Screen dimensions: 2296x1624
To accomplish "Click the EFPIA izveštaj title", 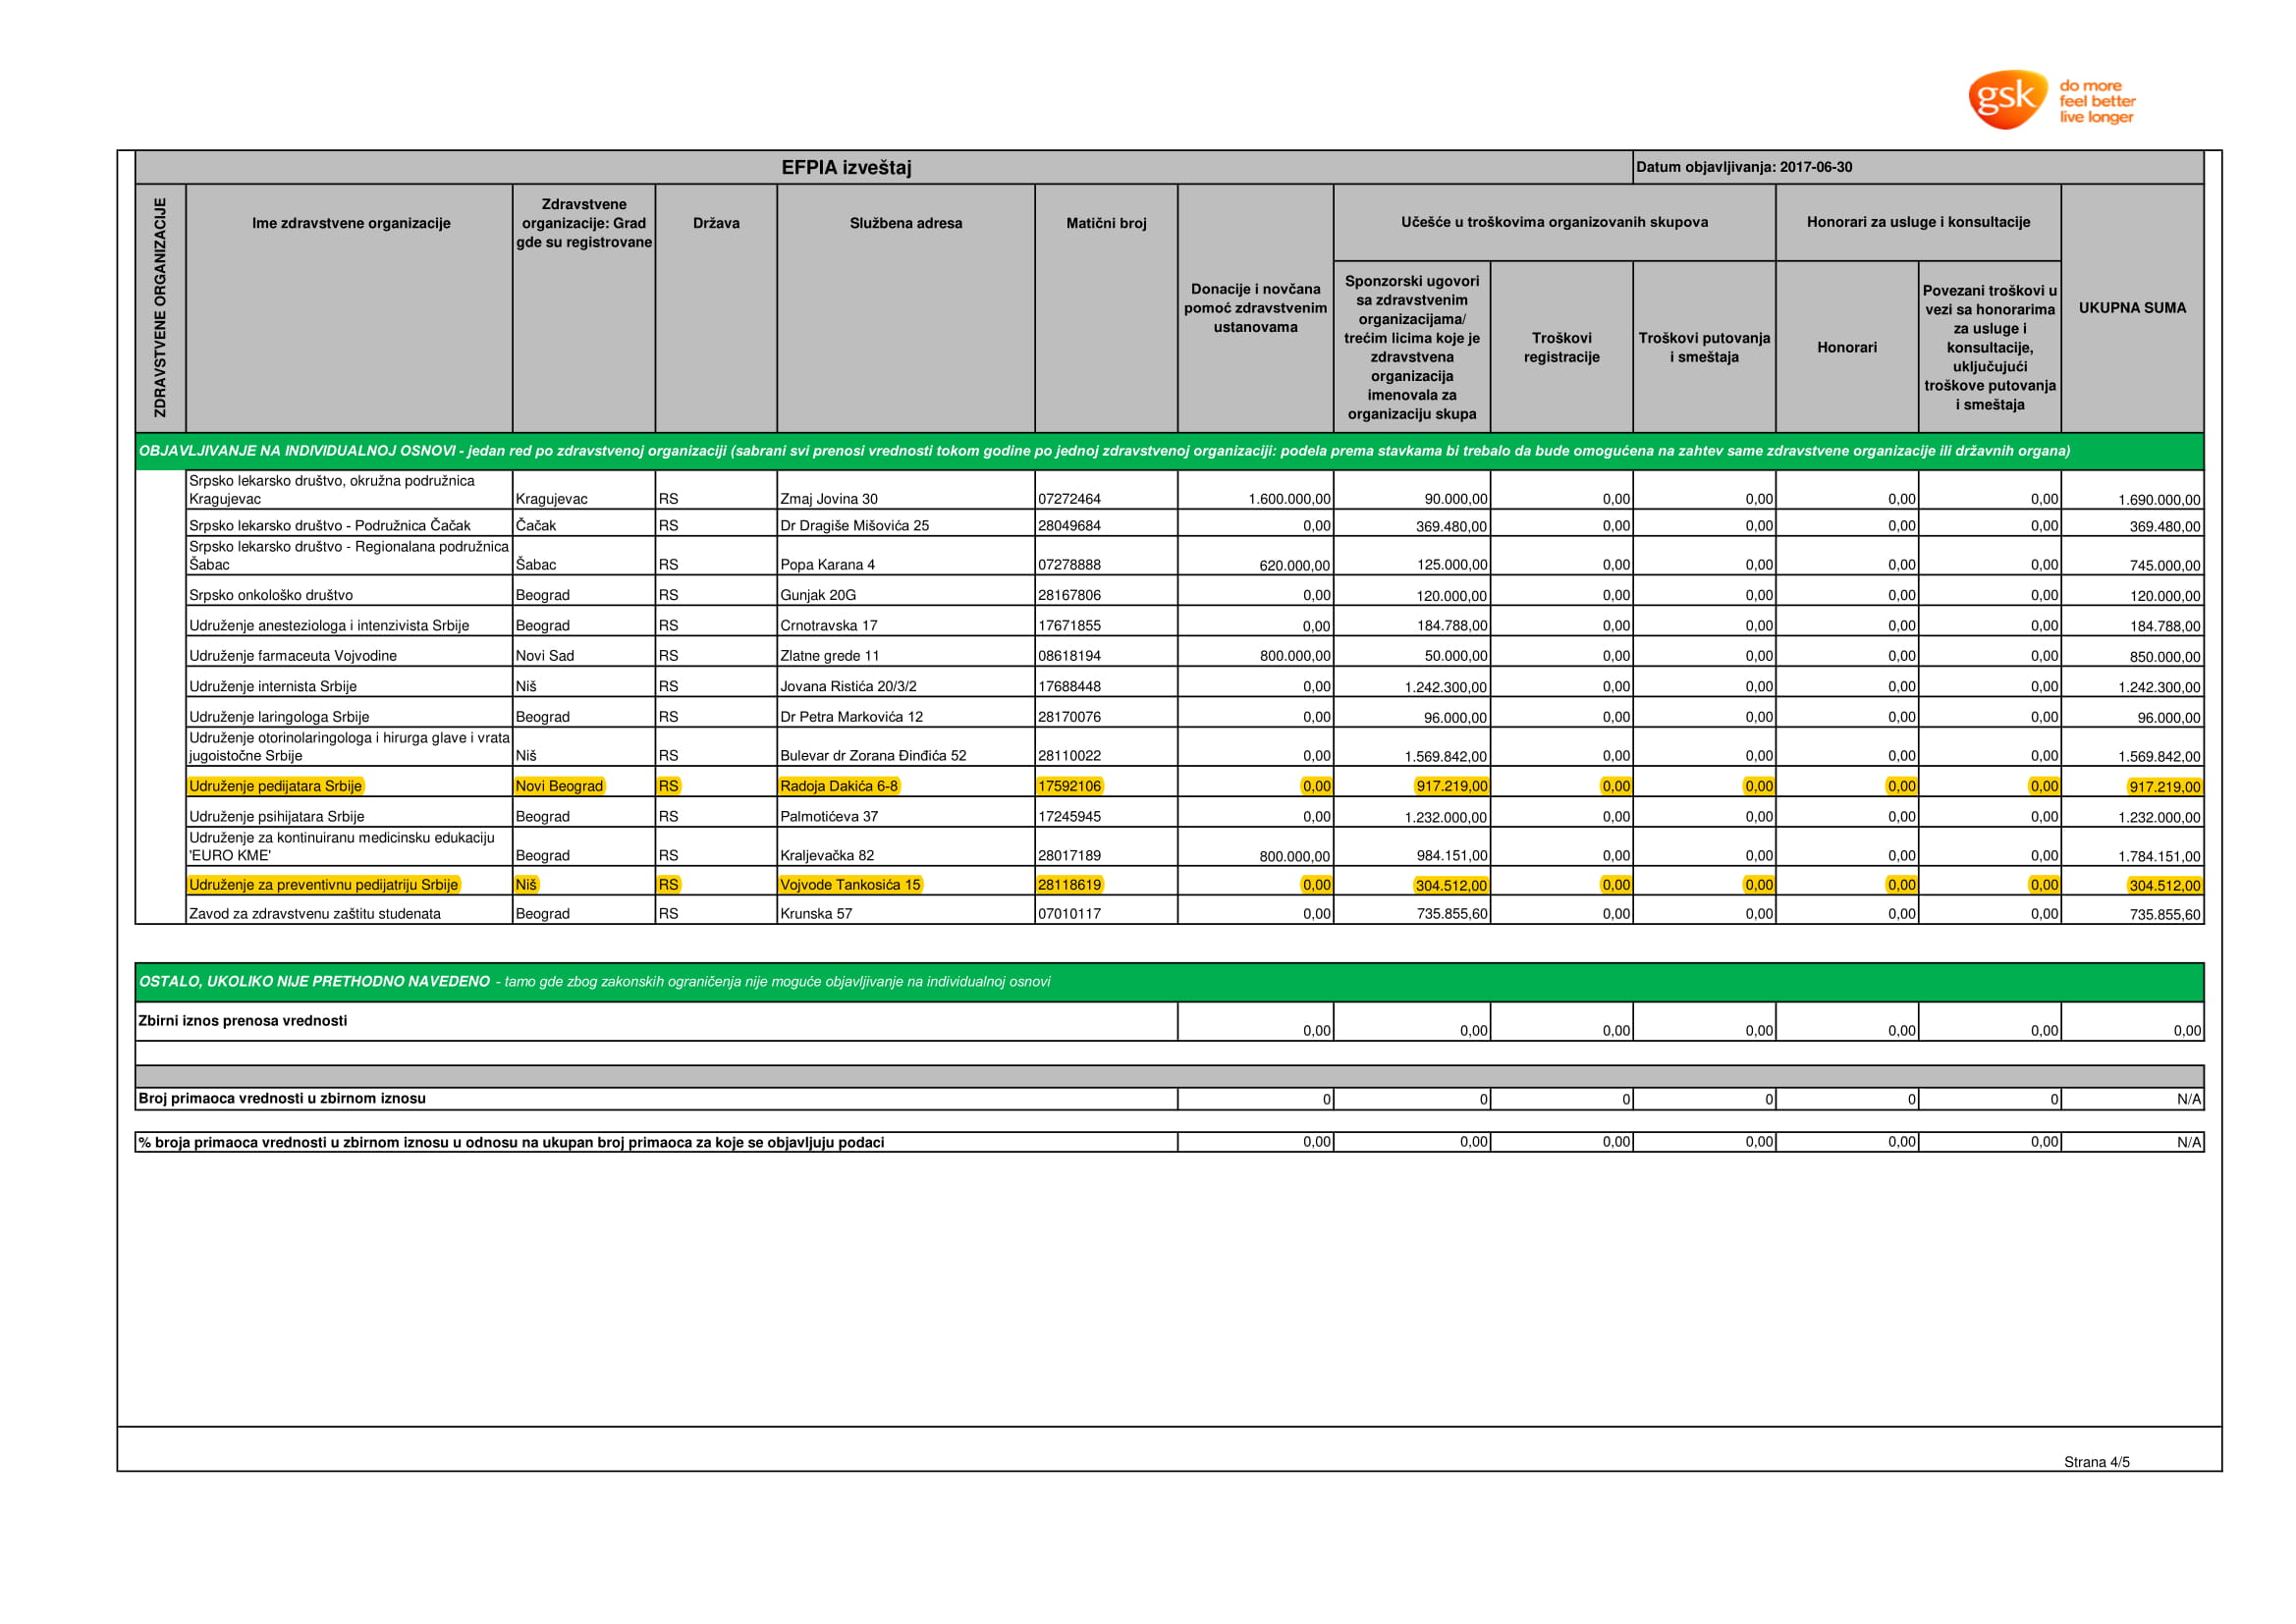I will 846,168.
